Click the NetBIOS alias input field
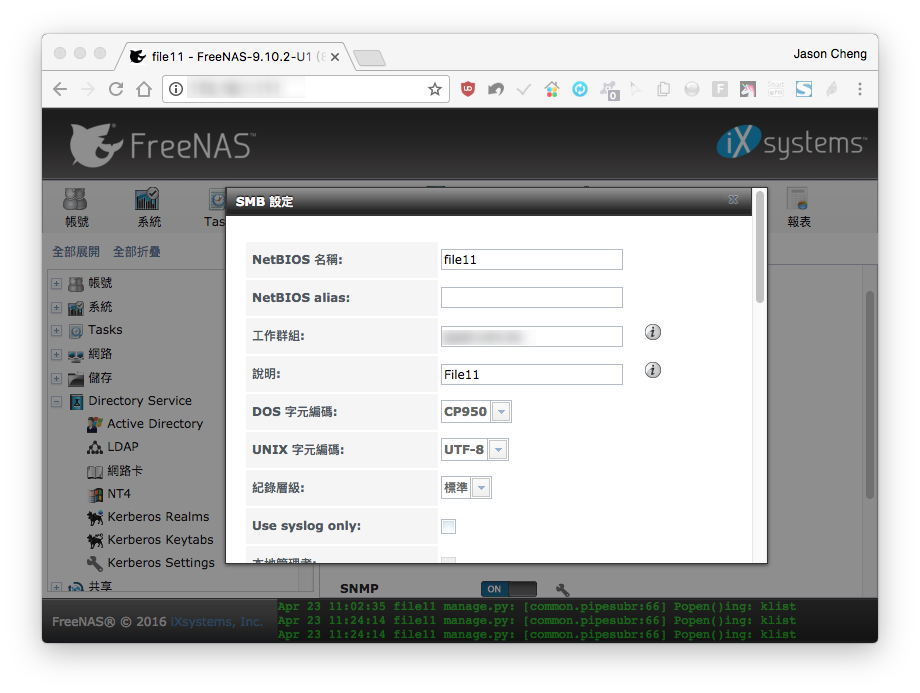 pyautogui.click(x=532, y=298)
